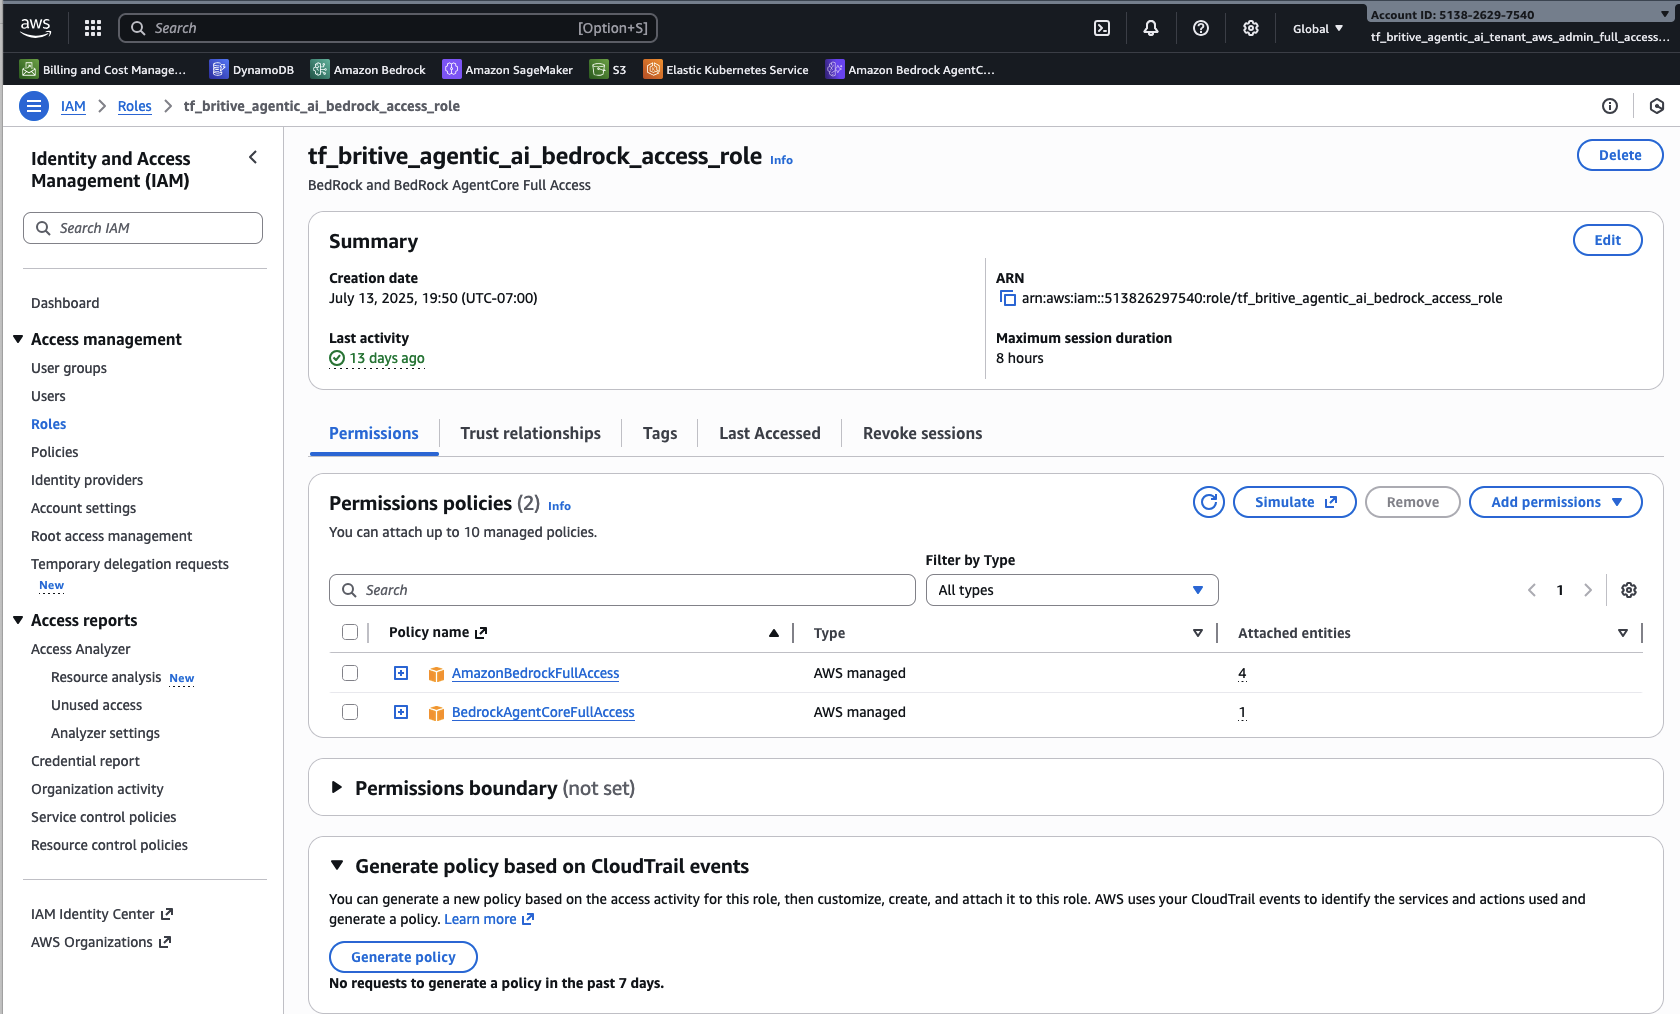Click the help question mark icon
The image size is (1680, 1014).
[1201, 28]
